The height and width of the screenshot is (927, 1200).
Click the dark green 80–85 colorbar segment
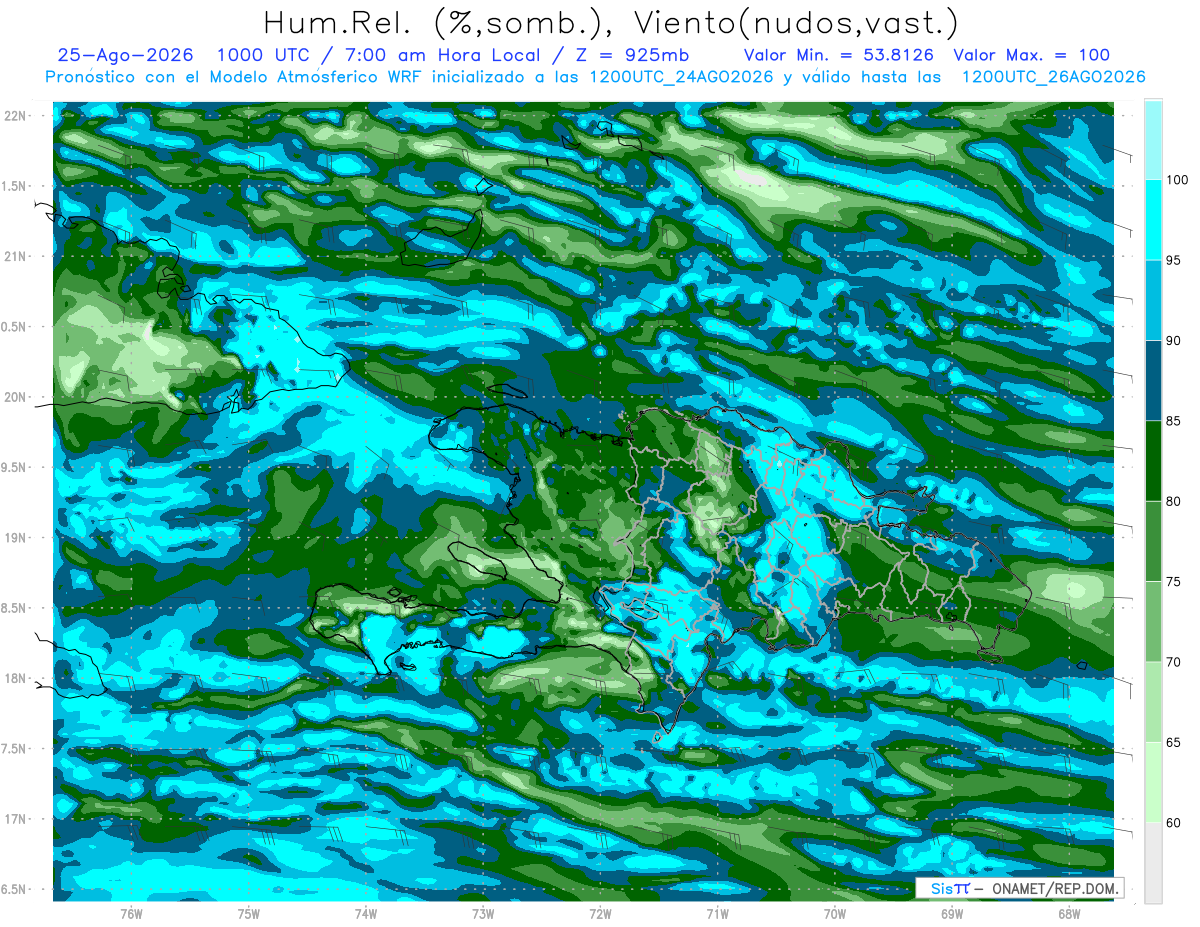click(1153, 461)
